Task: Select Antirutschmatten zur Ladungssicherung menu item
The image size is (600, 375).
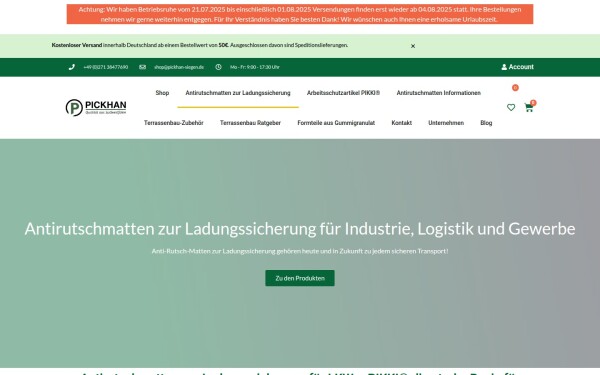Action: click(238, 93)
